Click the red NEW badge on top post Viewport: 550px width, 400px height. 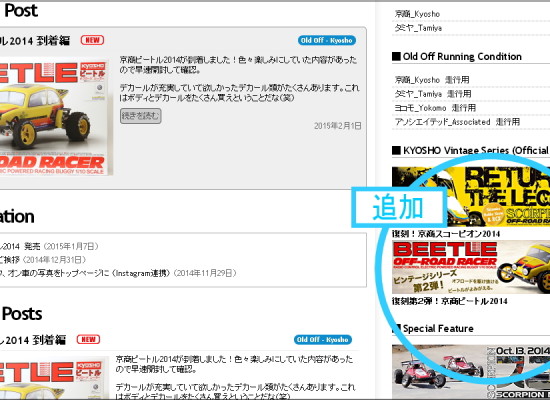click(92, 40)
